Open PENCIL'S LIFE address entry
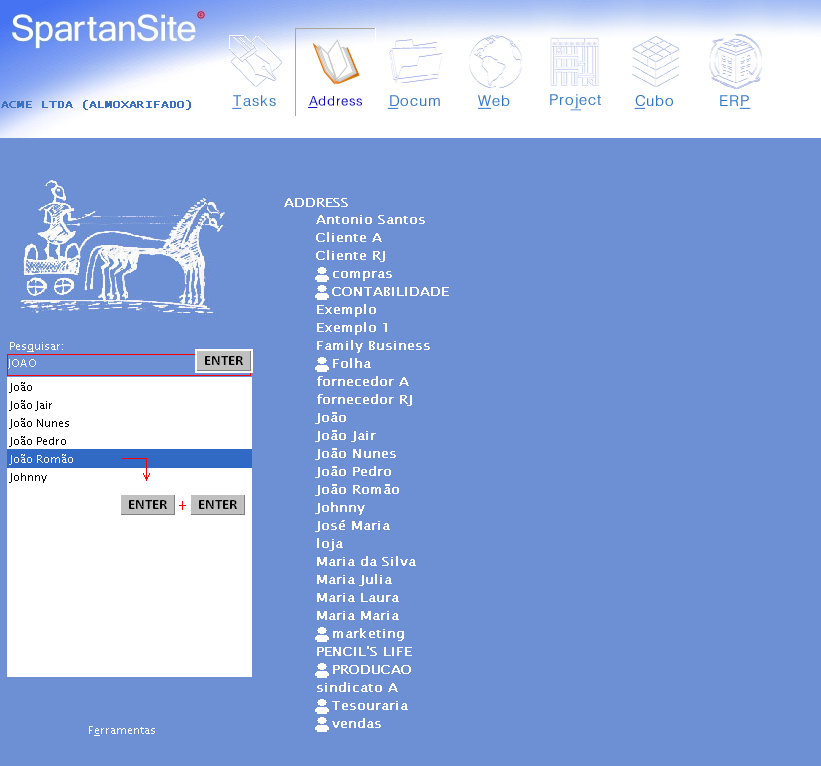 coord(364,652)
